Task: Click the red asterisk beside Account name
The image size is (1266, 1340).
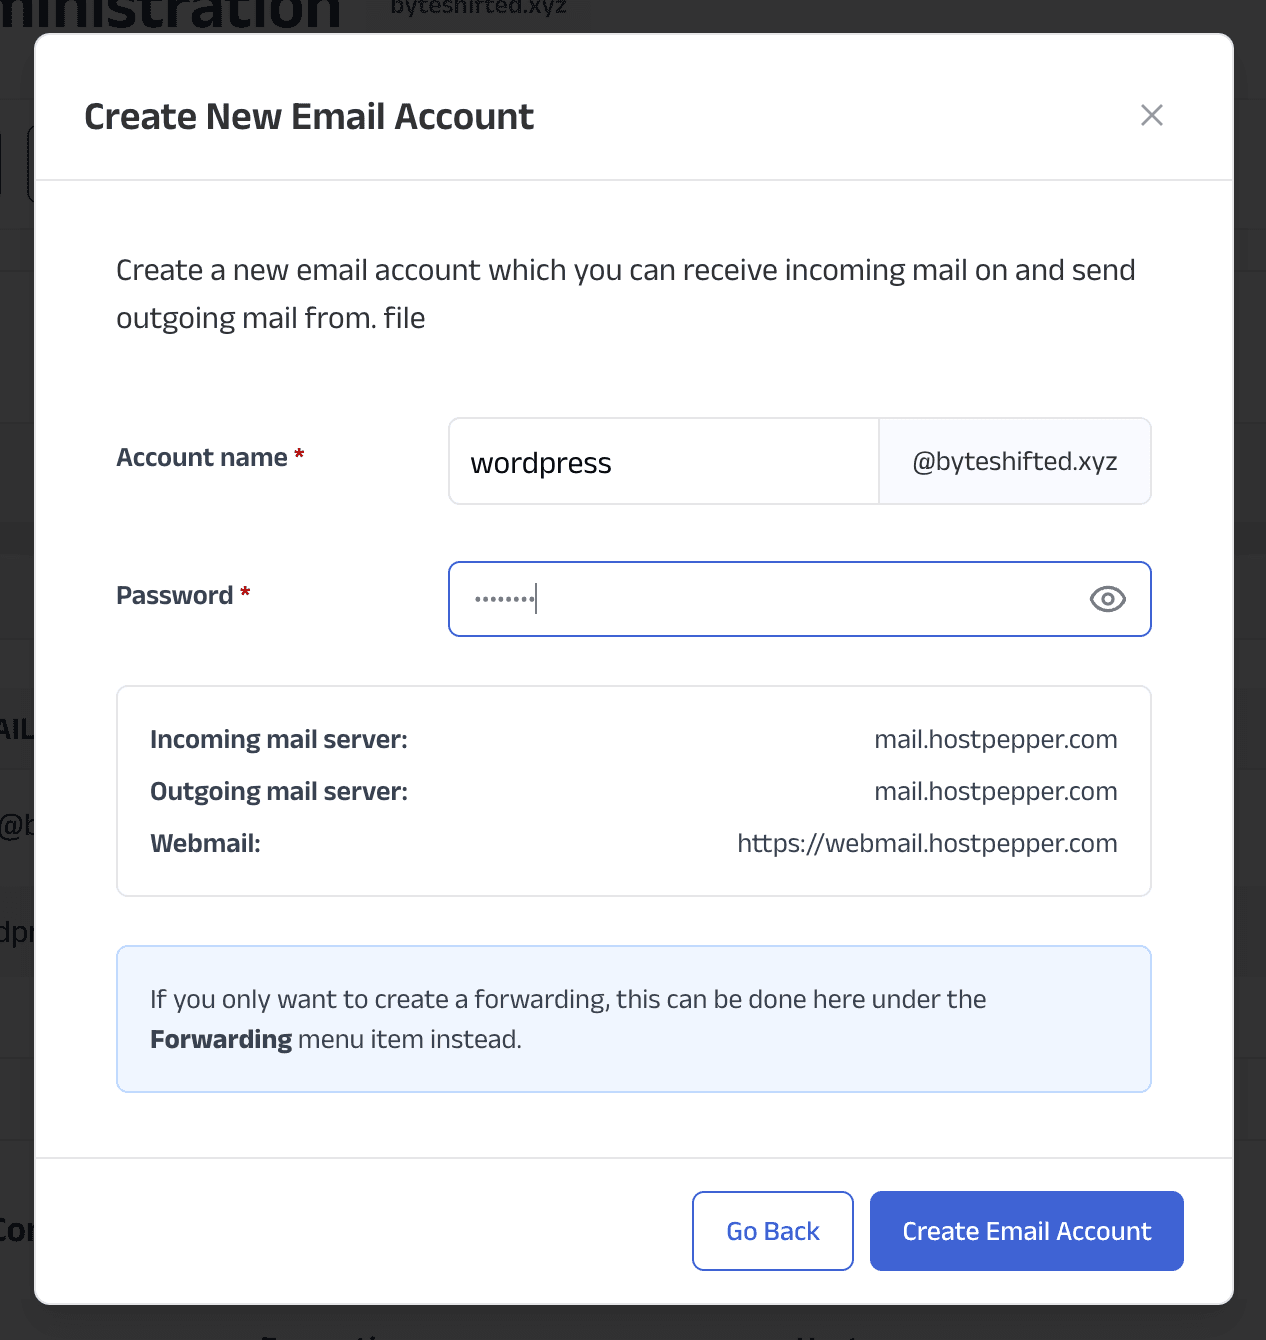Action: point(299,455)
